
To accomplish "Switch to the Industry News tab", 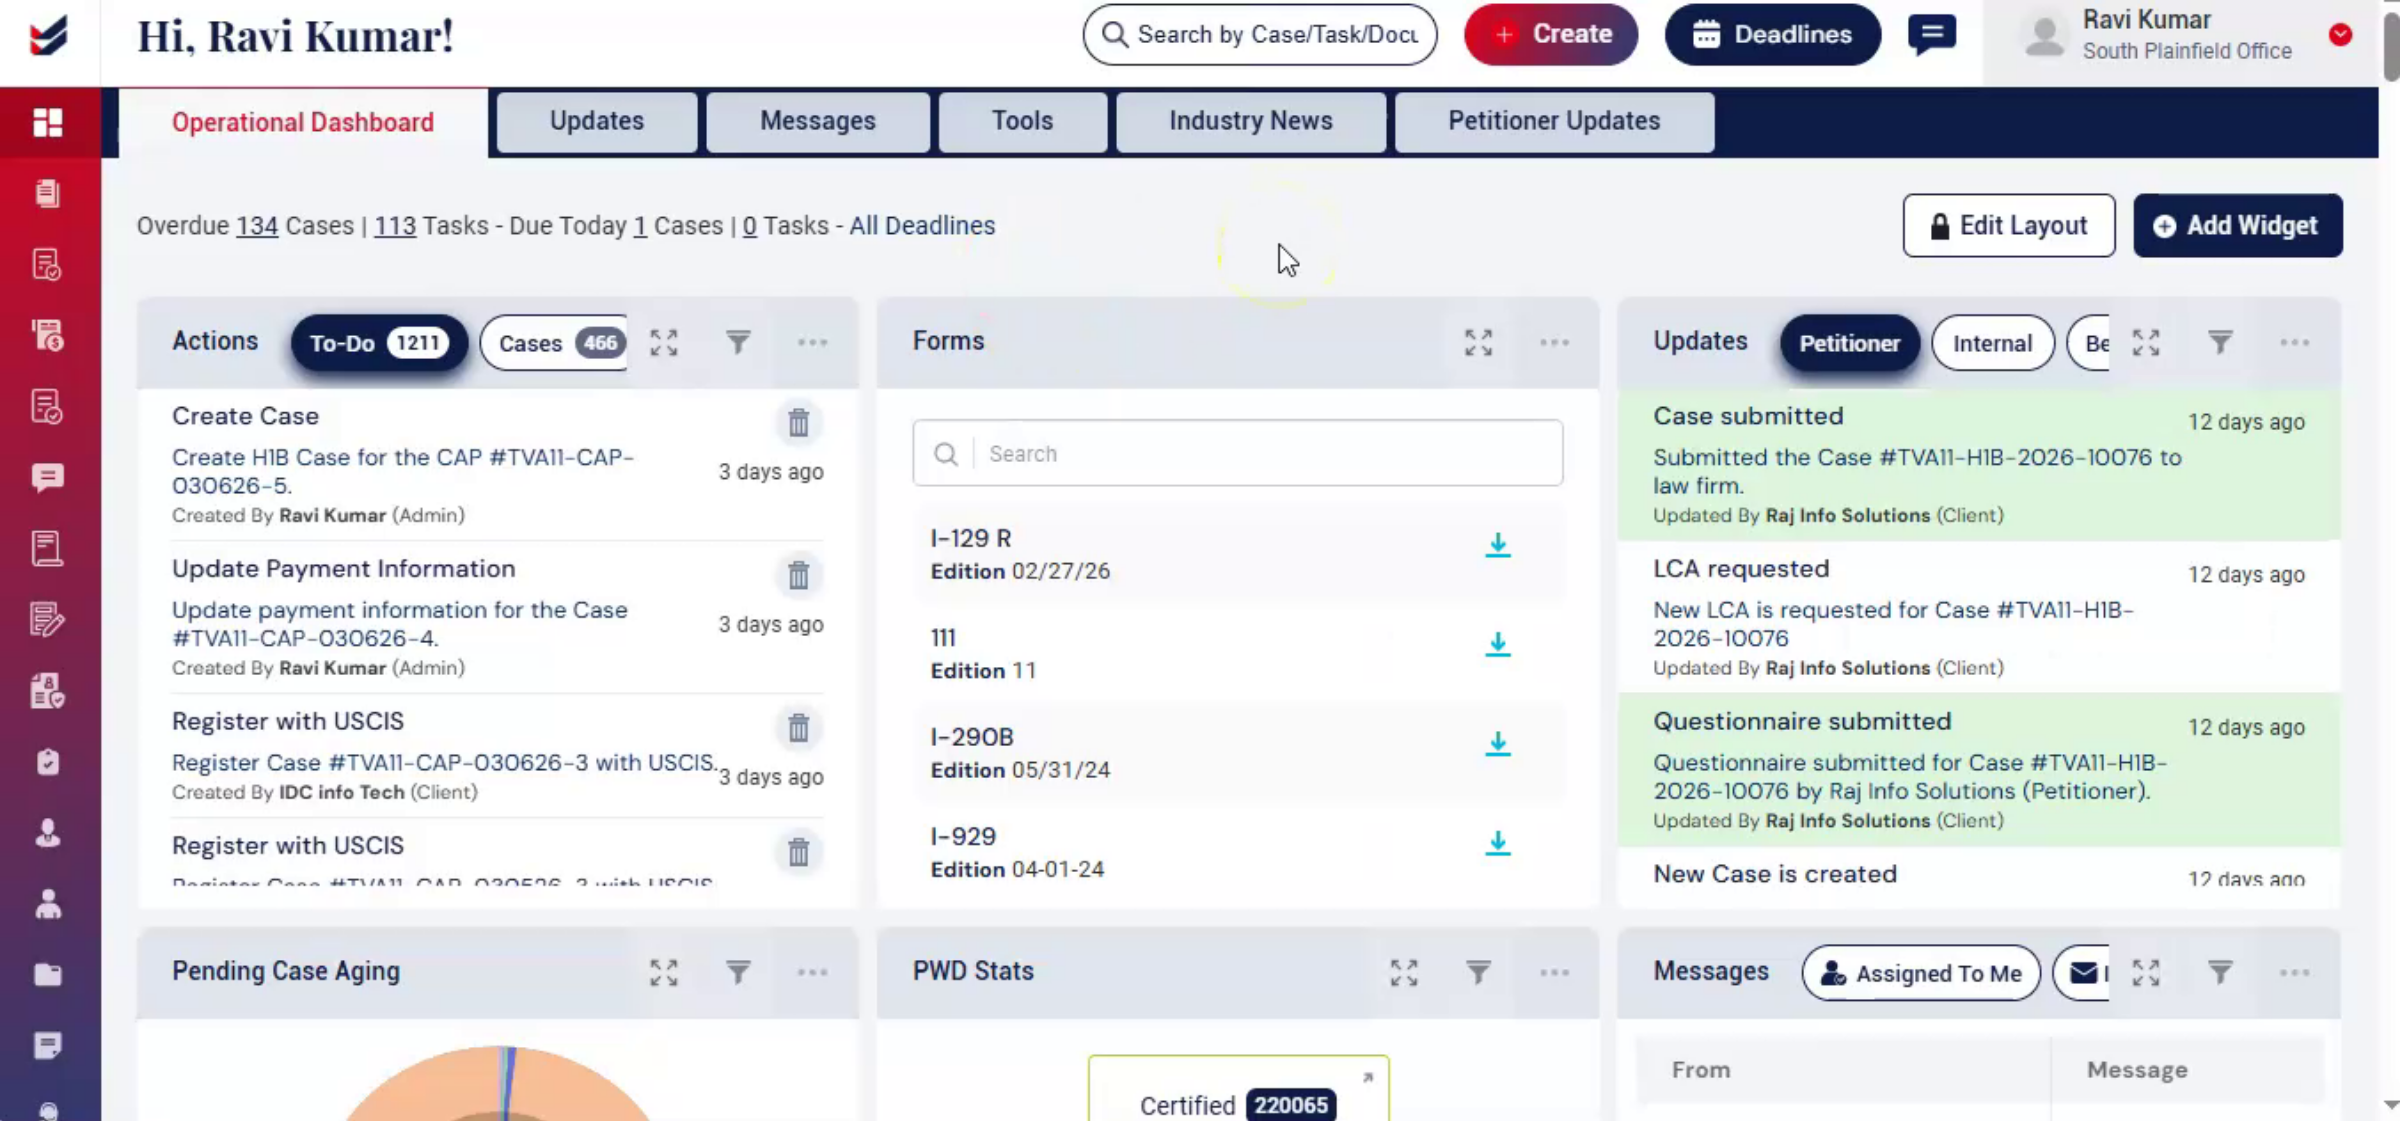I will (1251, 121).
